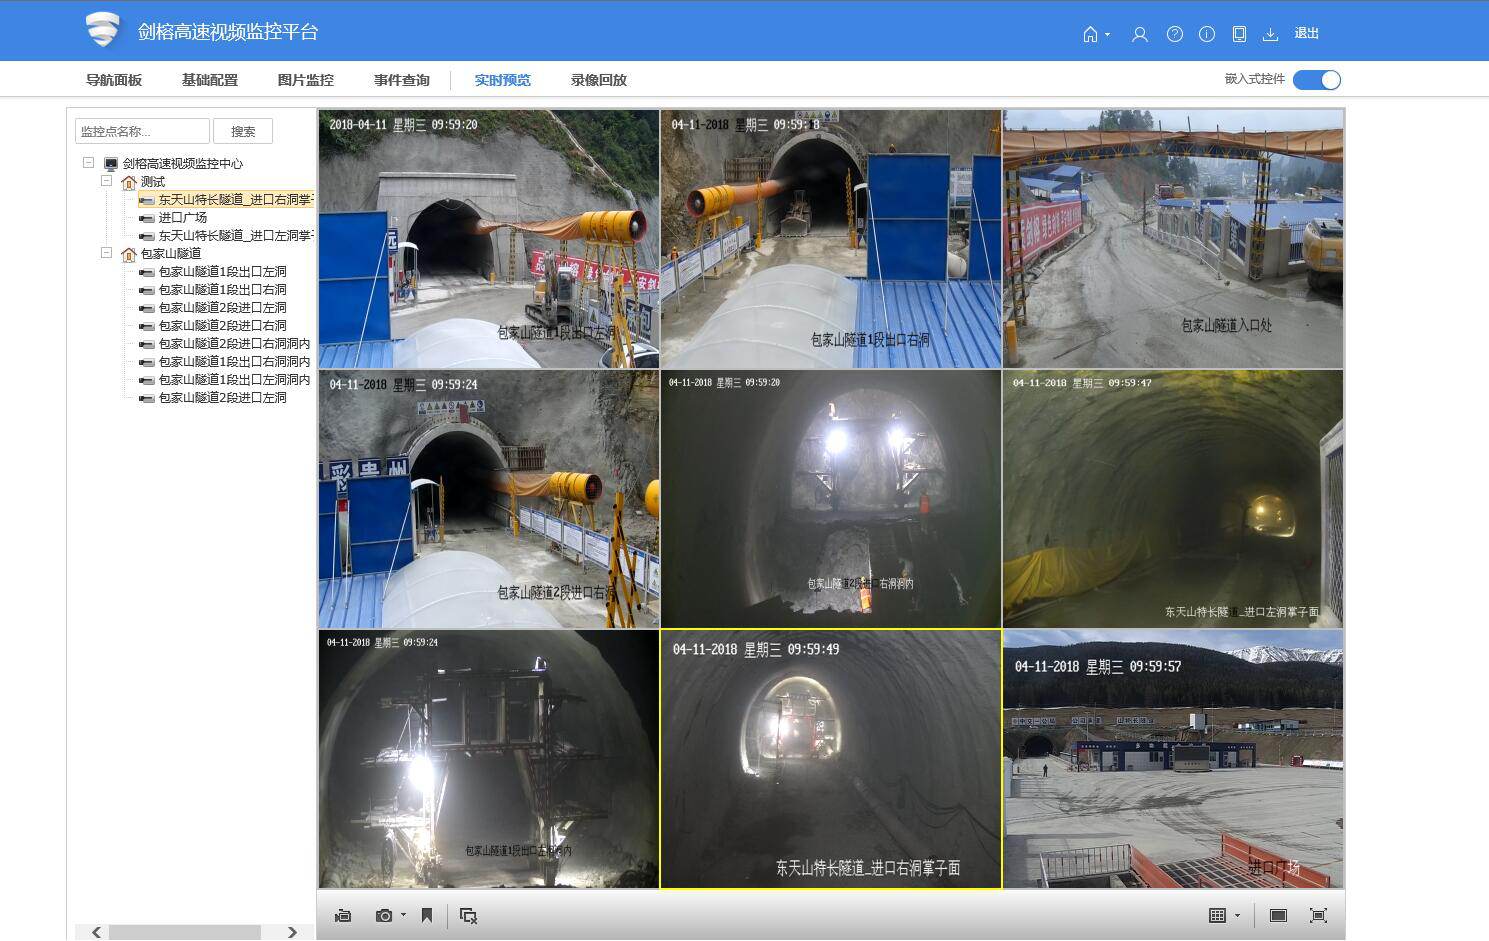
Task: Click the 搜索 button
Action: pos(243,131)
